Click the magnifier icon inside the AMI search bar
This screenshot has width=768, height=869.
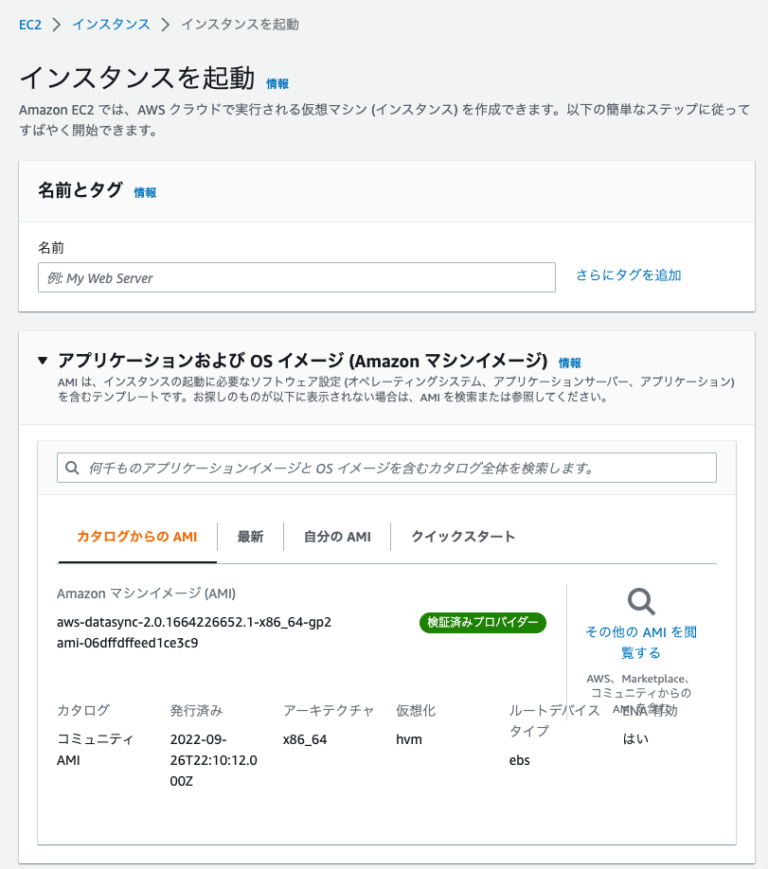click(71, 467)
